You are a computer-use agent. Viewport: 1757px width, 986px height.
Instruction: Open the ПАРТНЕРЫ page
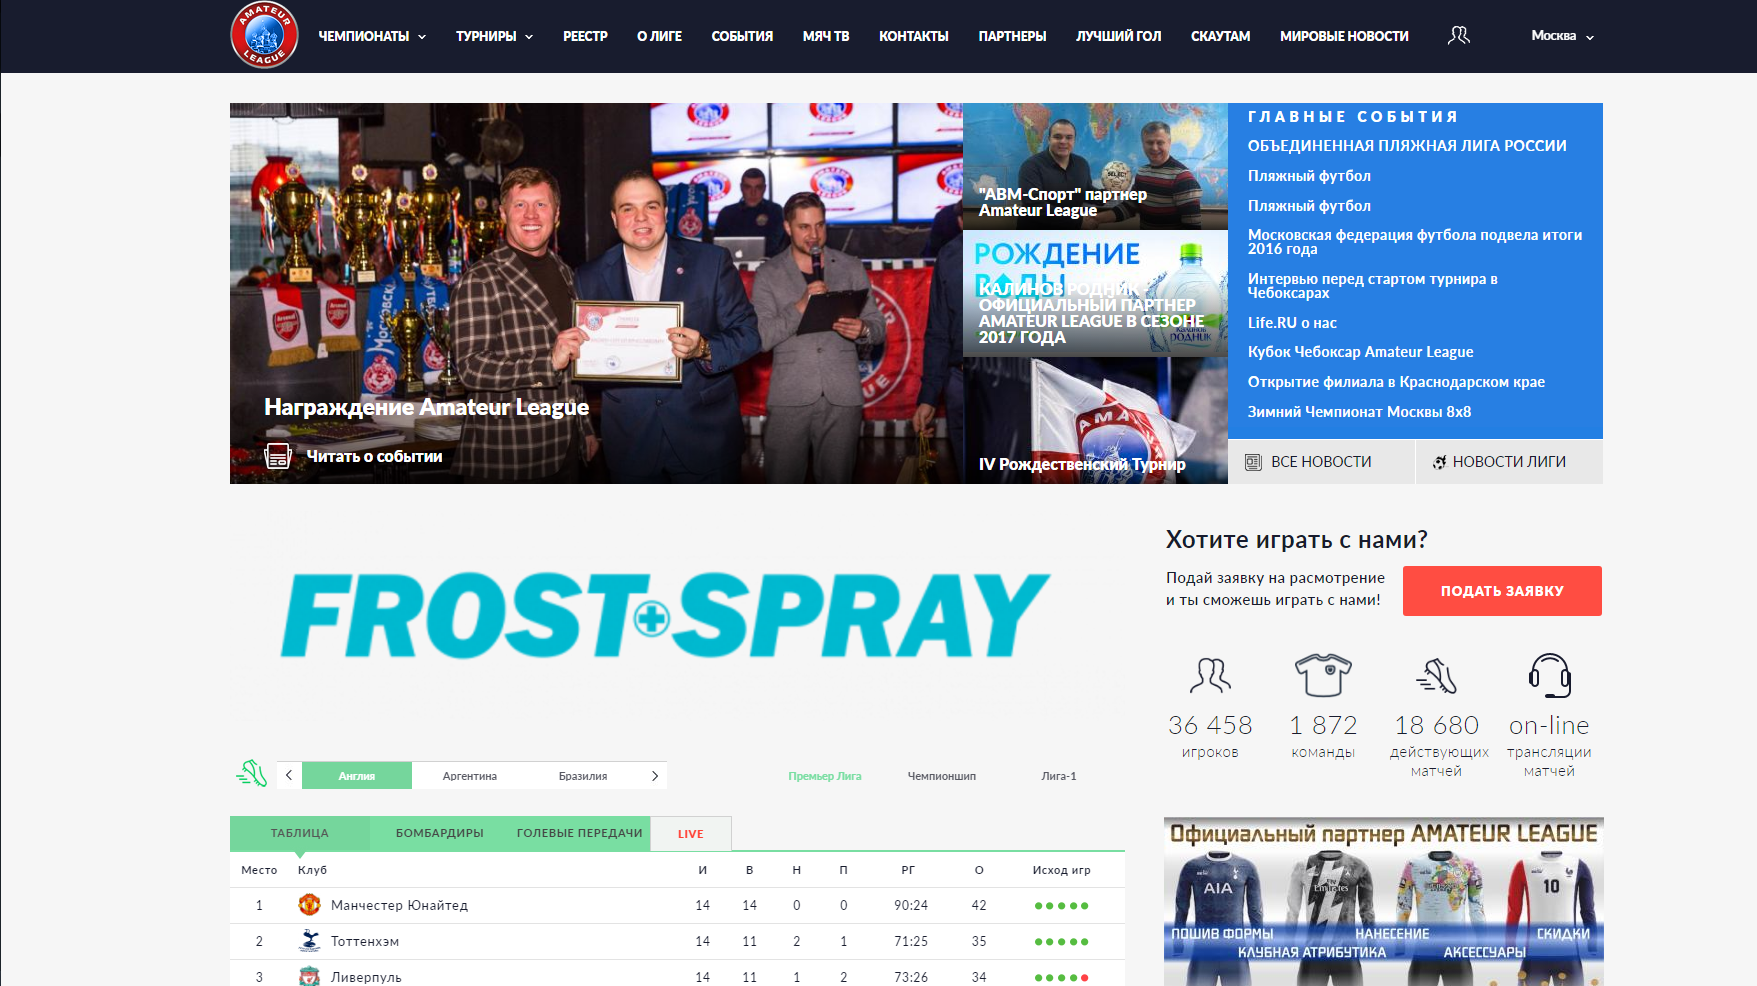pos(1012,36)
